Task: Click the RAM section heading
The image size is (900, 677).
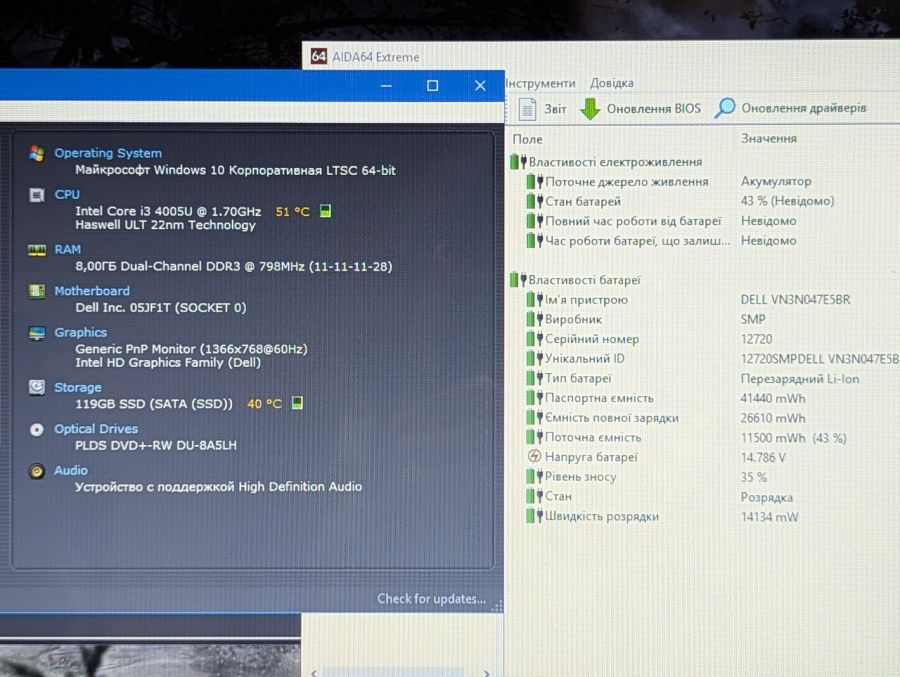Action: [x=68, y=249]
